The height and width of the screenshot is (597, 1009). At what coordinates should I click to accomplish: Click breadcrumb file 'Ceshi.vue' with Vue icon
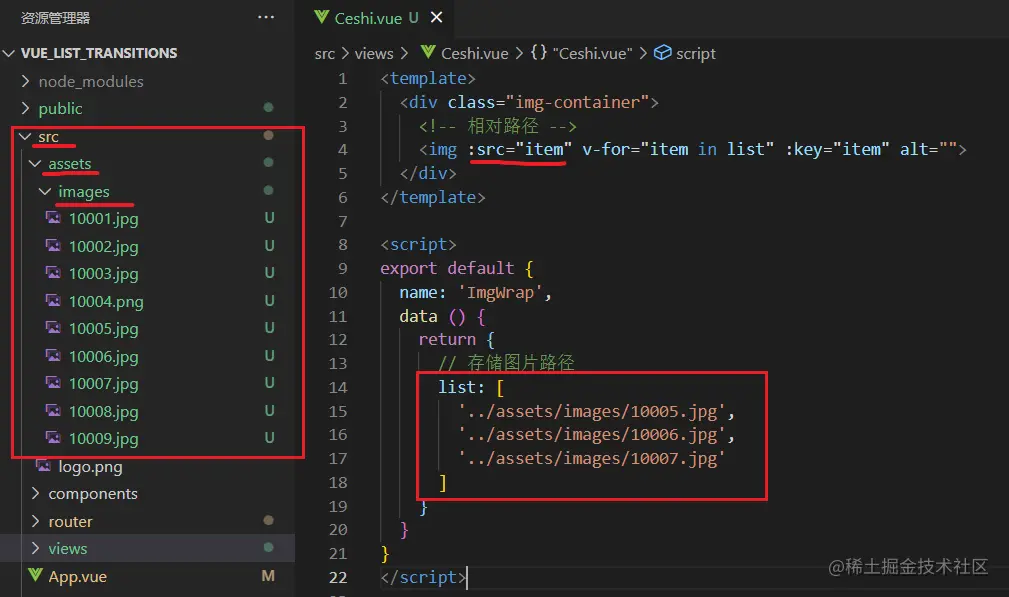coord(465,53)
